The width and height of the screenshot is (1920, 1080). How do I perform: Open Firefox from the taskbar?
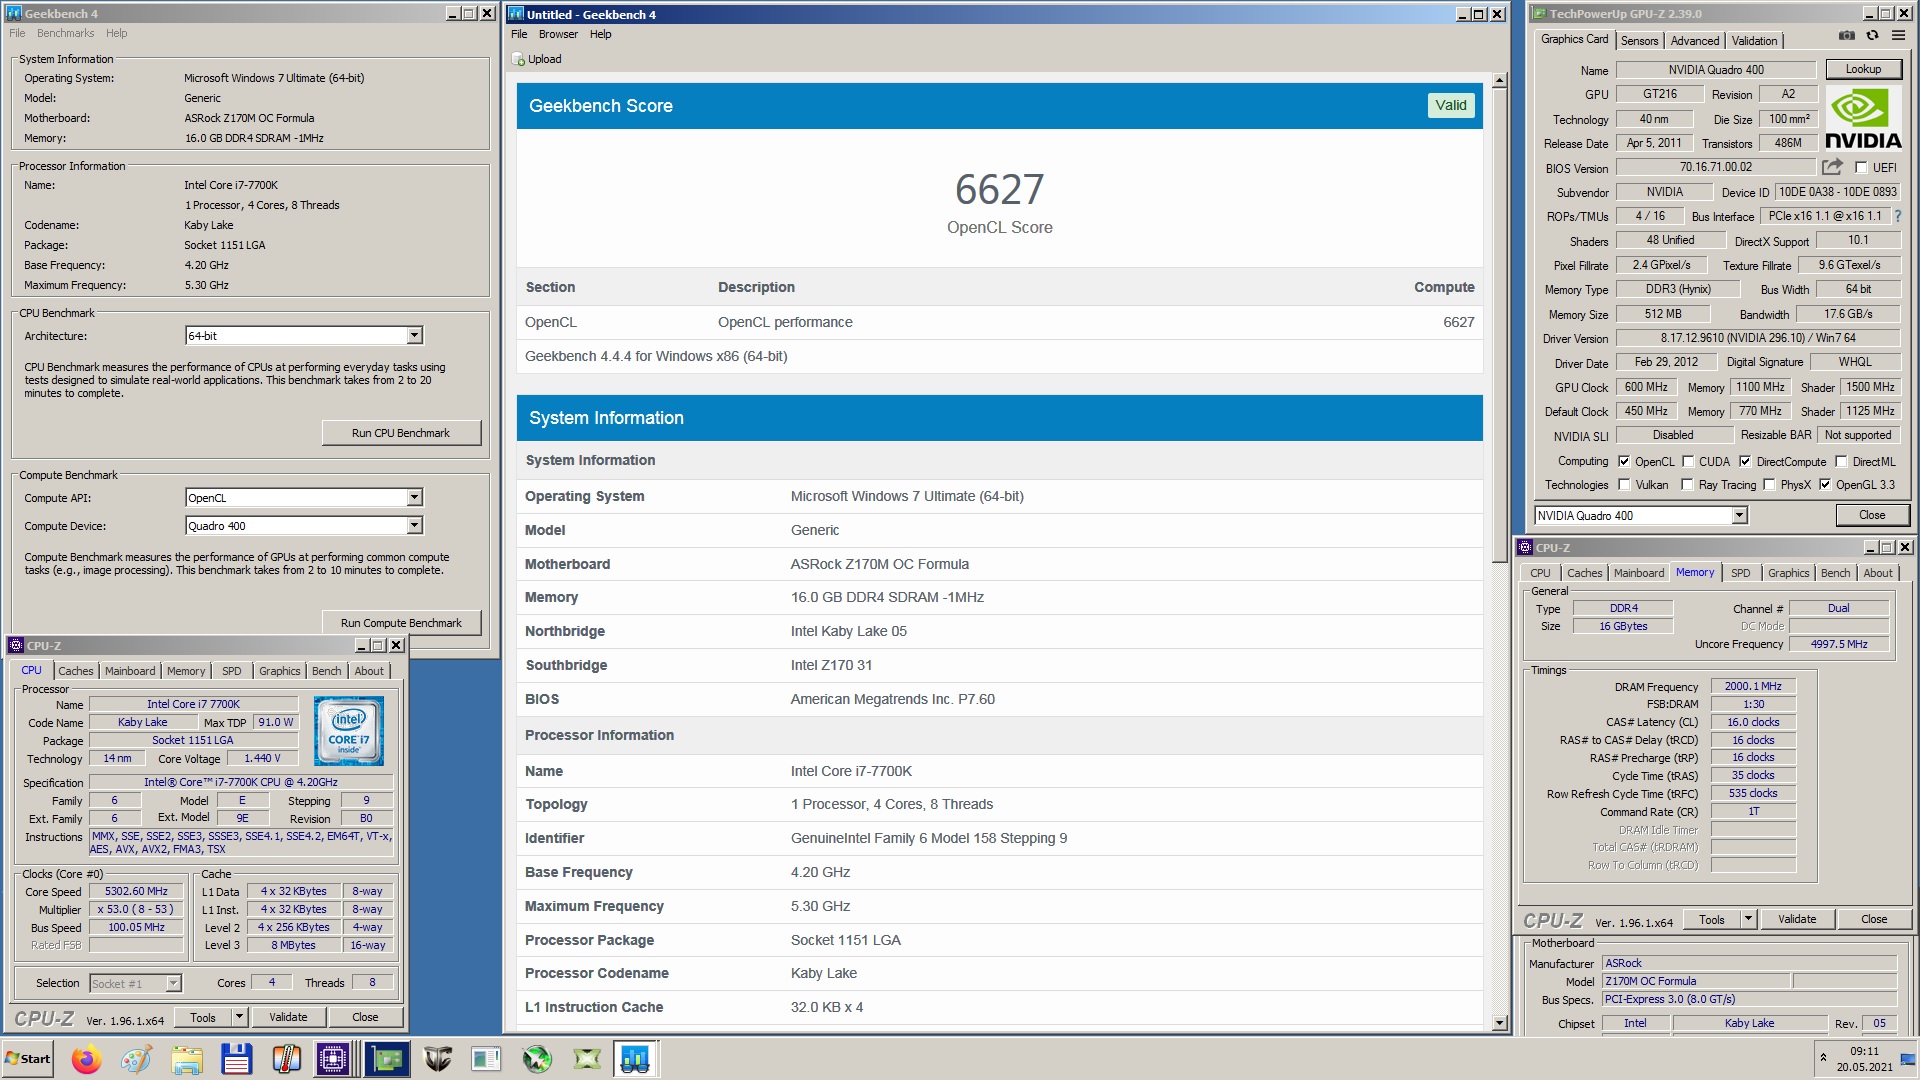86,1059
